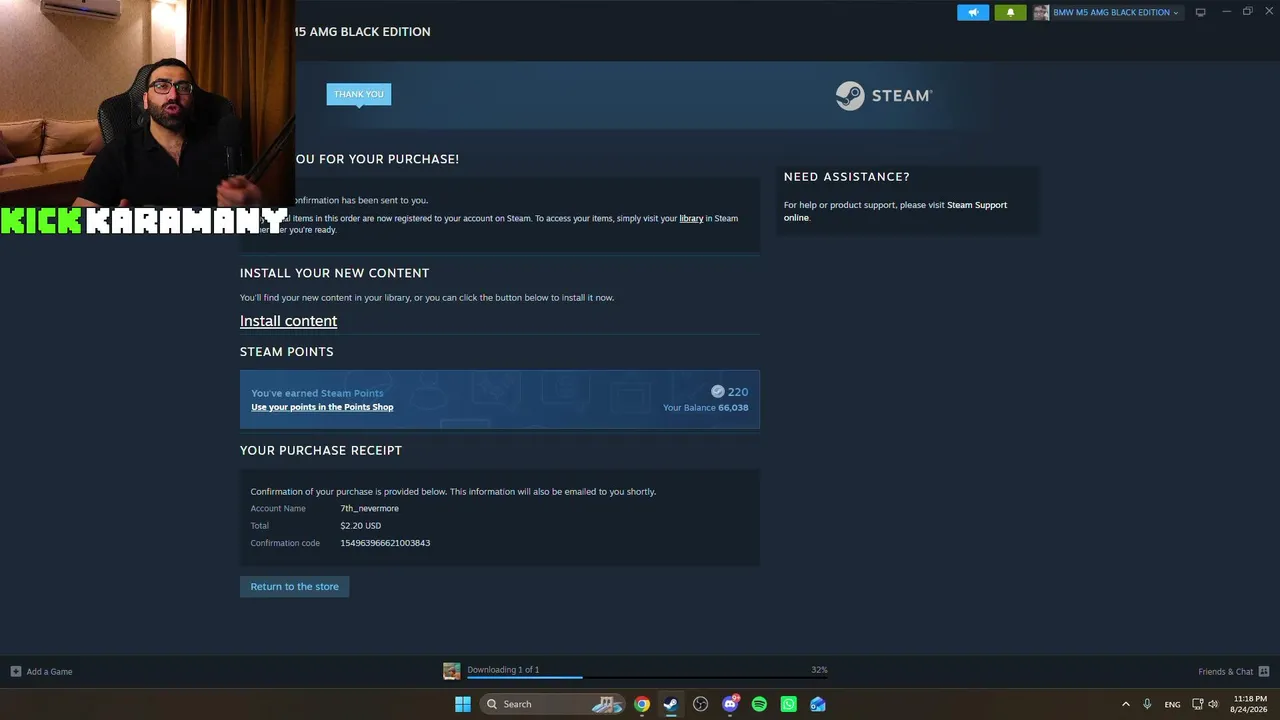Click the Install content link
Viewport: 1280px width, 720px height.
(288, 321)
